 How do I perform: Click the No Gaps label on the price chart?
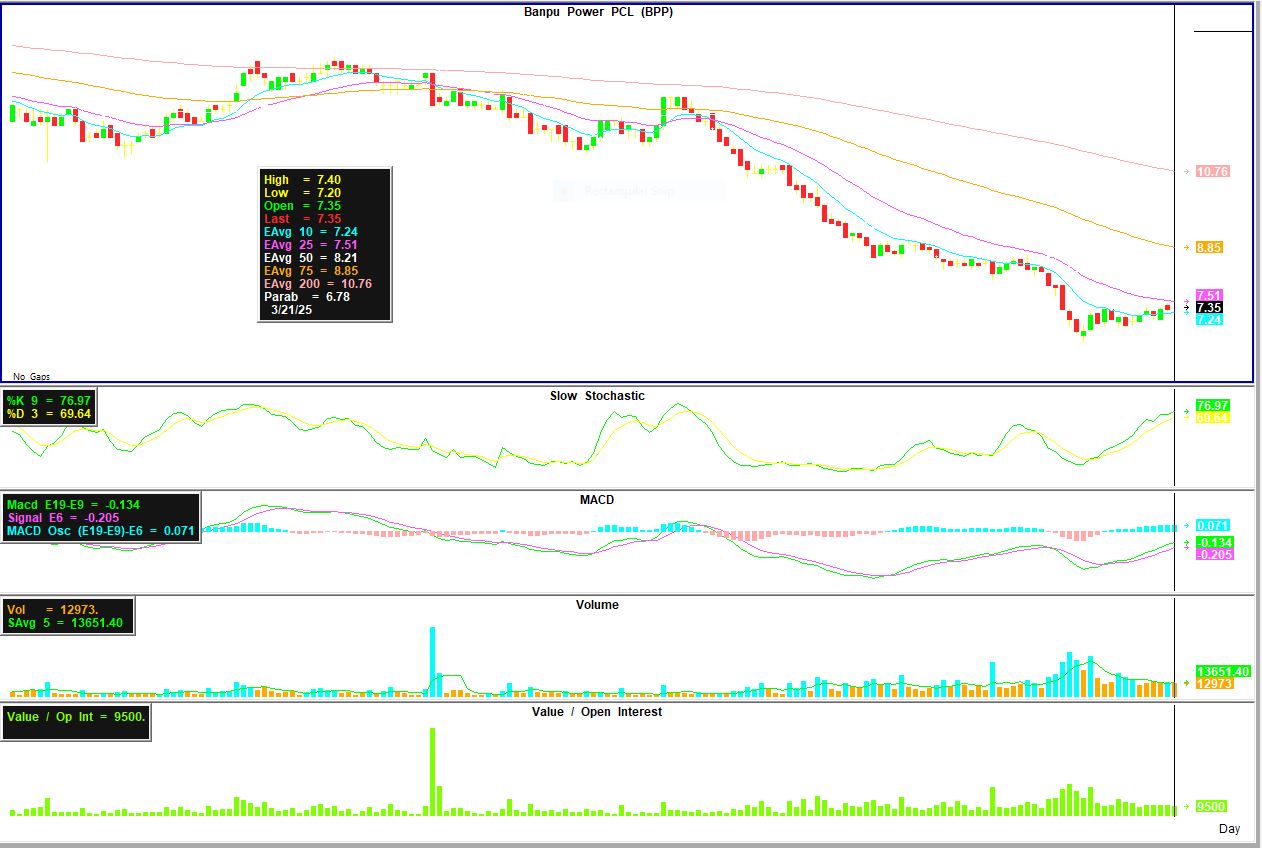(31, 376)
